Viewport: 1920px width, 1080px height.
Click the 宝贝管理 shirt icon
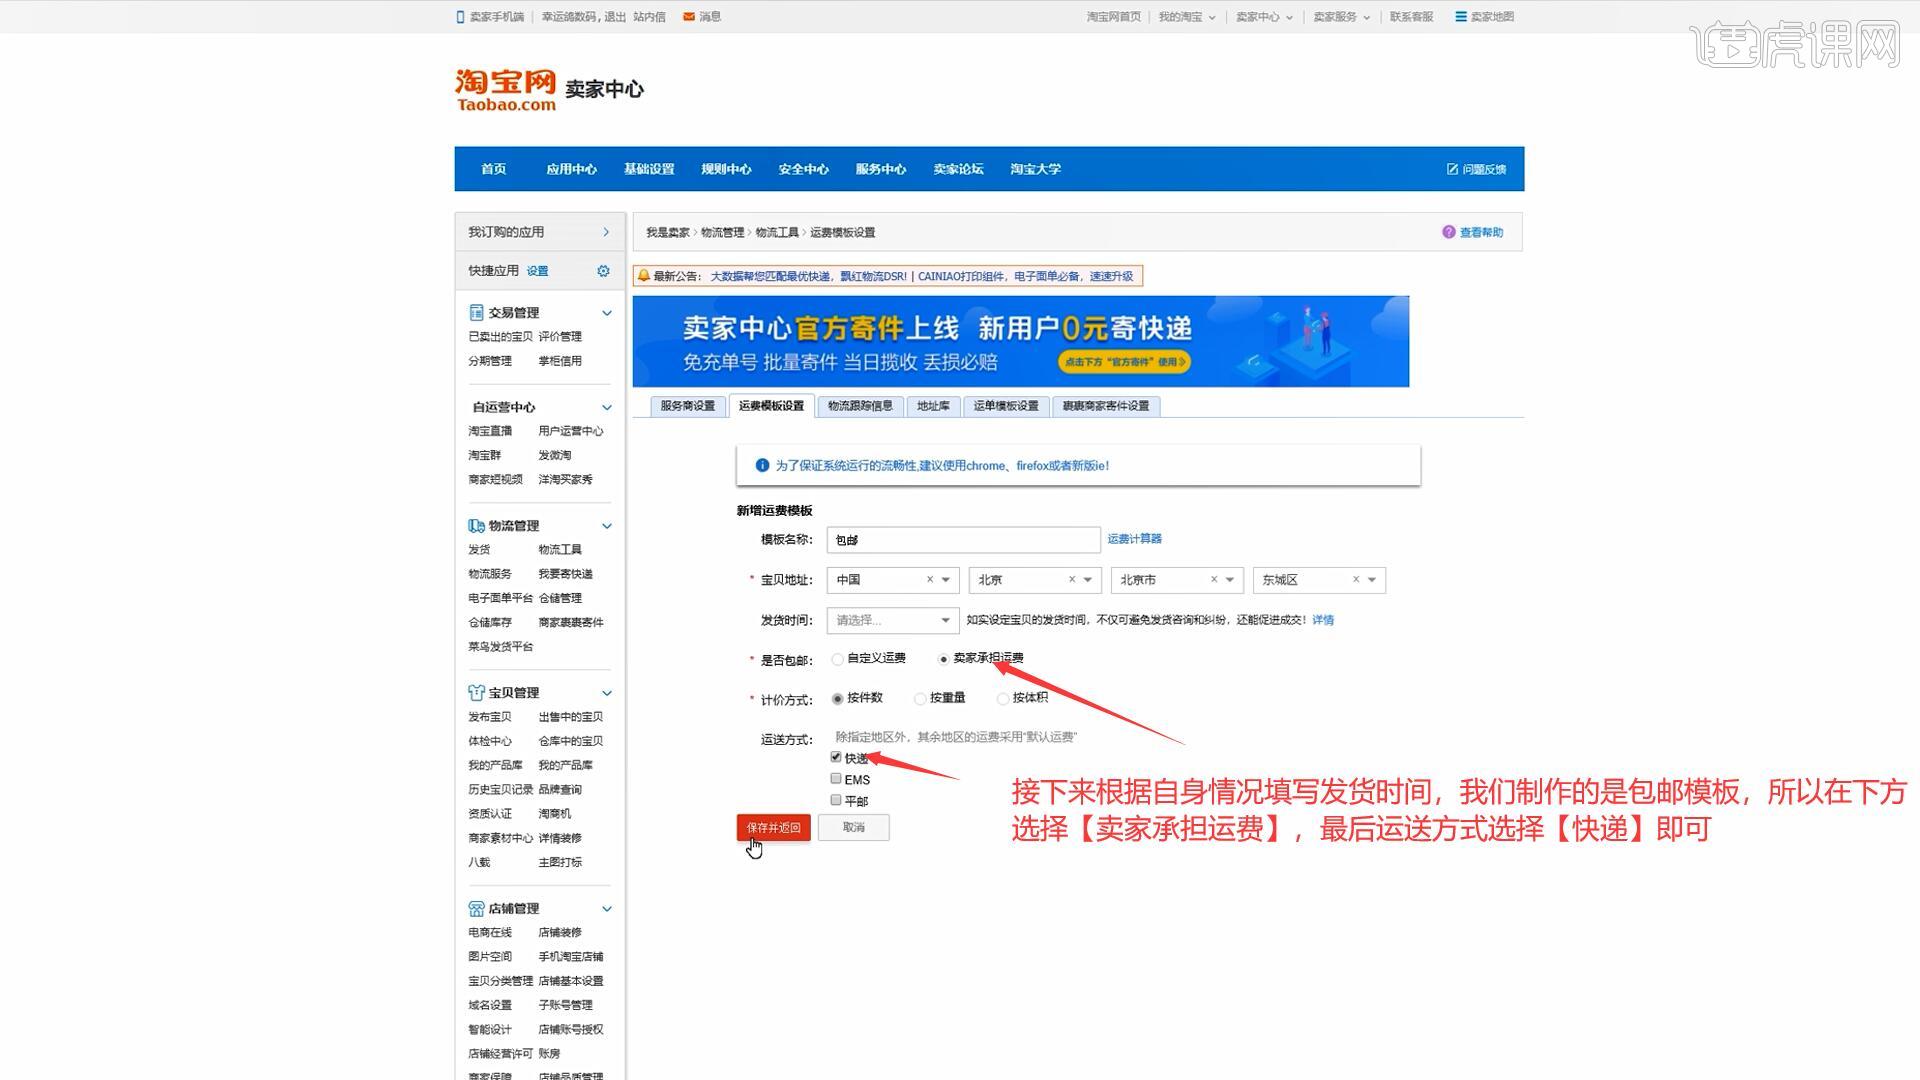click(x=476, y=693)
